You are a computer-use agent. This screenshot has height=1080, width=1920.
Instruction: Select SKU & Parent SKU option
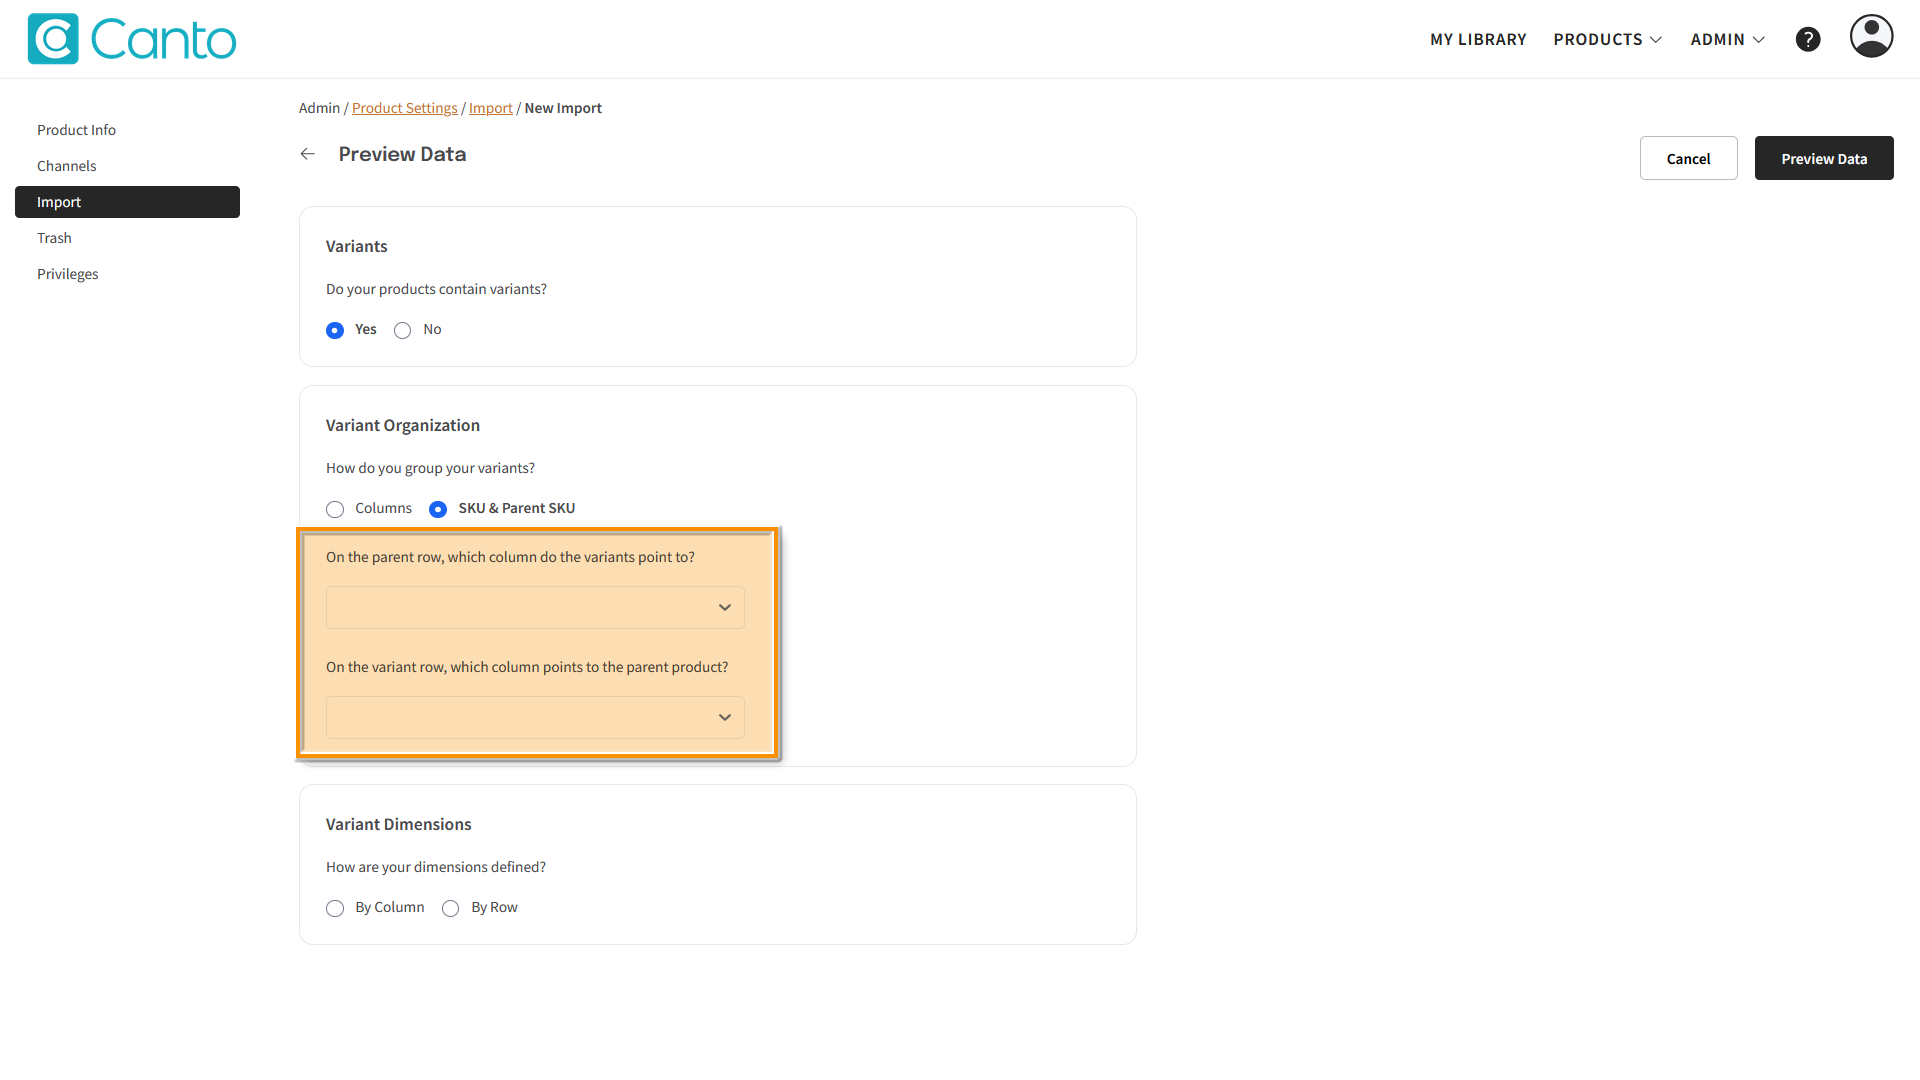click(x=438, y=509)
